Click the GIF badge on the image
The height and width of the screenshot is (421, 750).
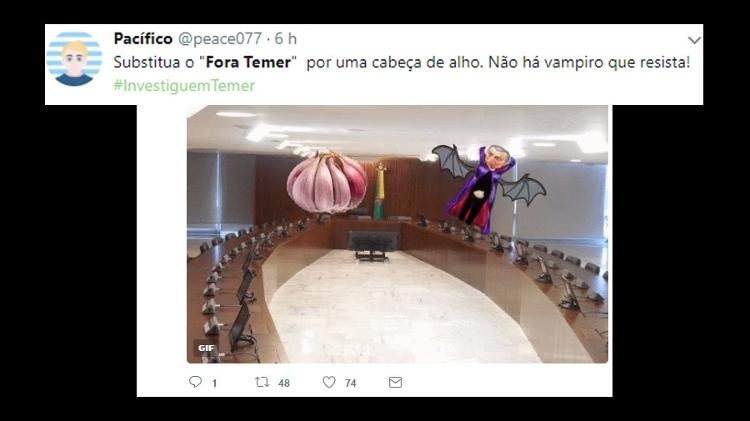206,348
